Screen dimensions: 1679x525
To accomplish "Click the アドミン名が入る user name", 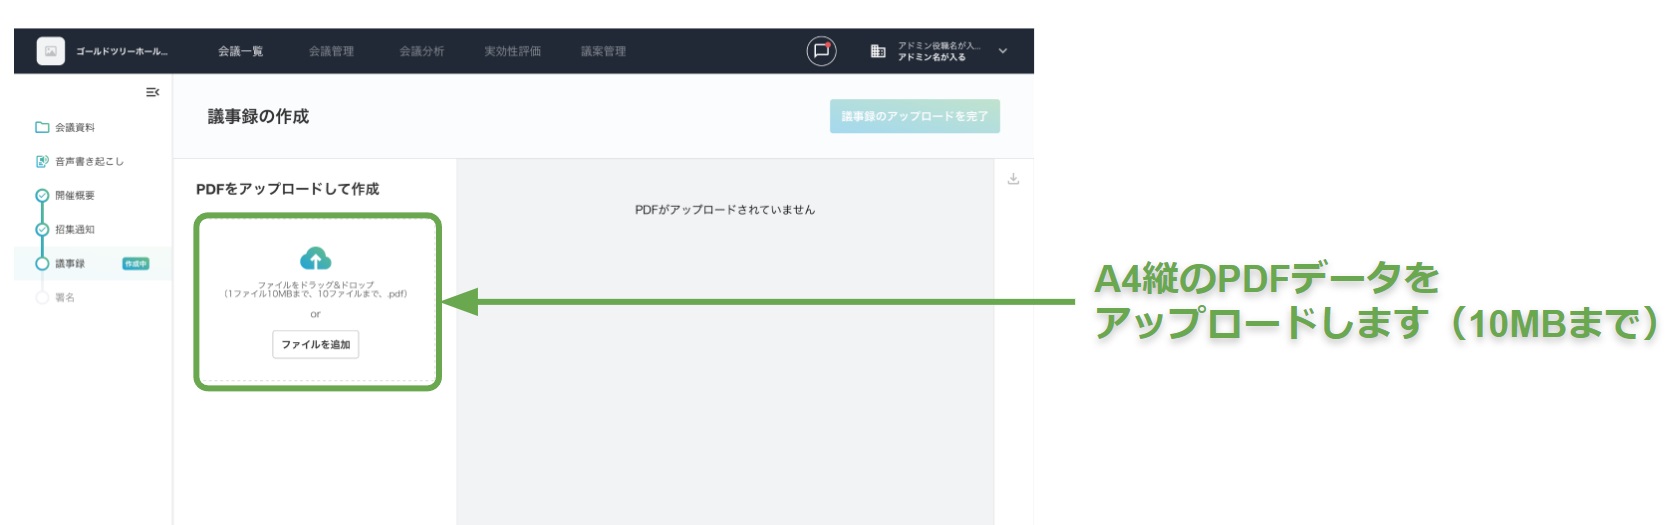I will coord(932,57).
